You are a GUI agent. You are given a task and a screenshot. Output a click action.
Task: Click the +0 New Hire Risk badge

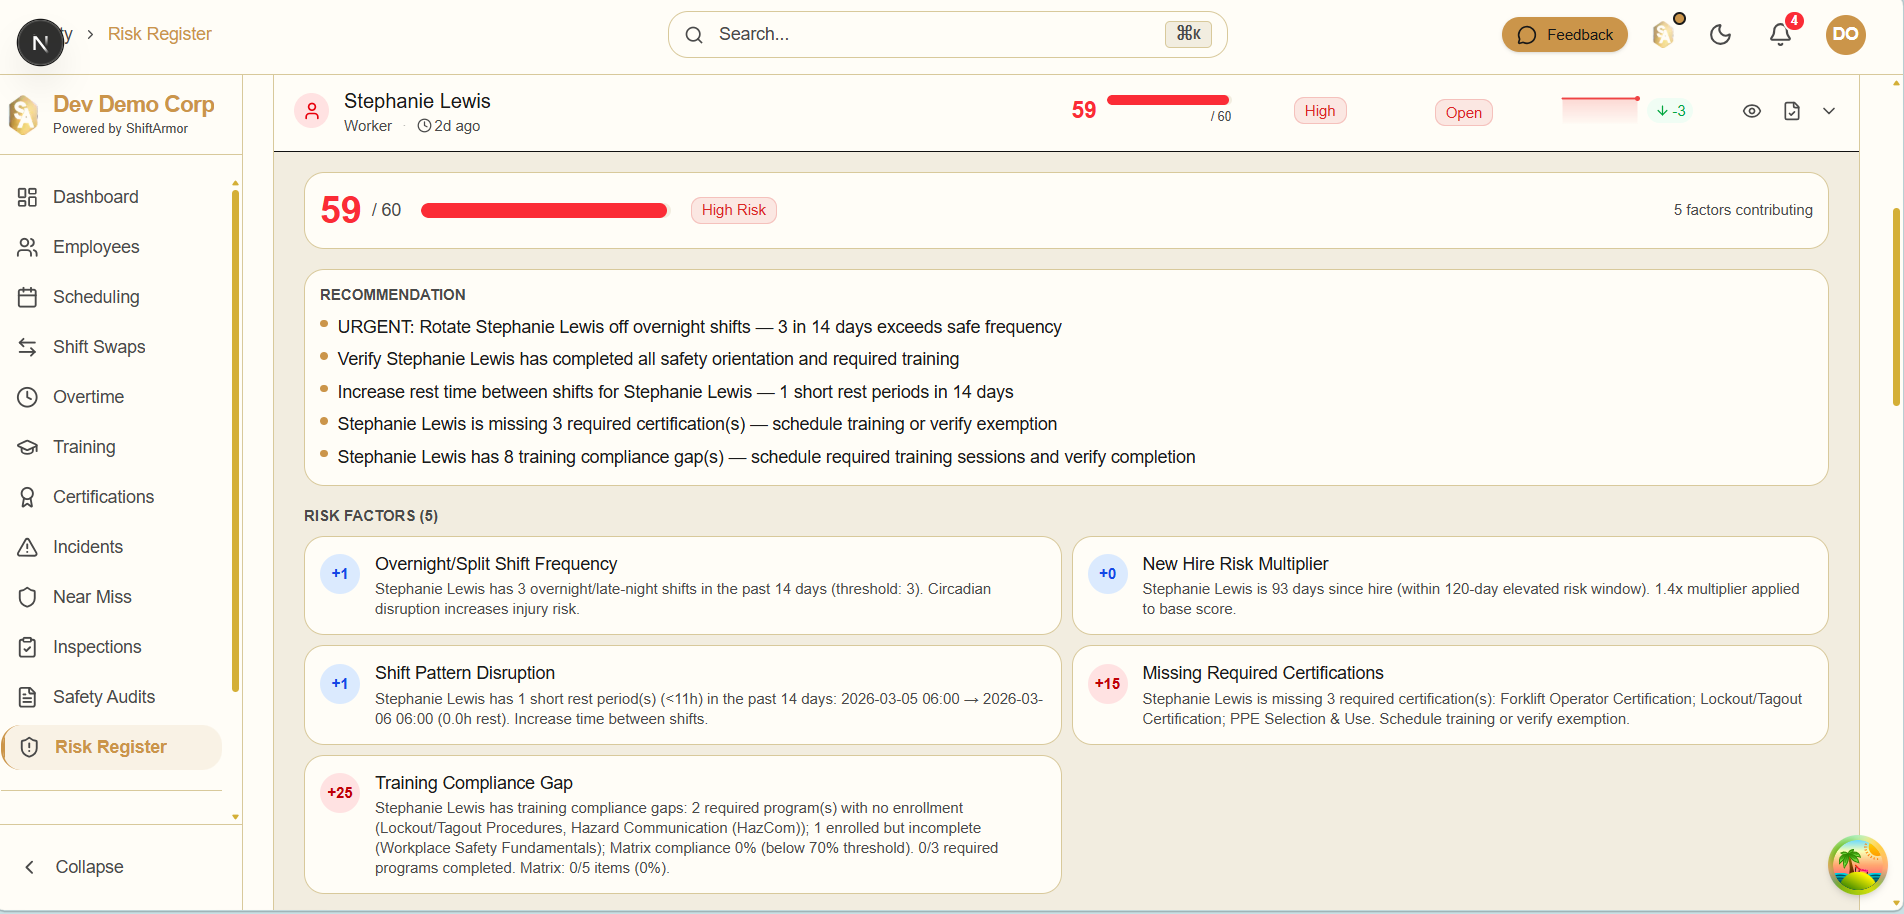click(x=1108, y=574)
